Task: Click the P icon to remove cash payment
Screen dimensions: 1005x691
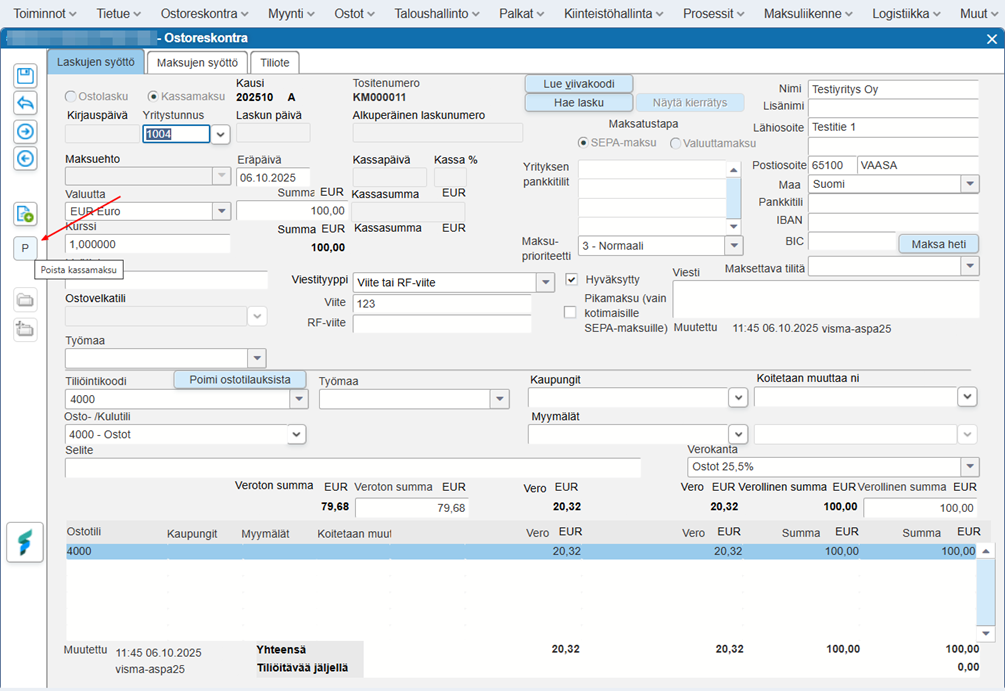Action: point(25,247)
